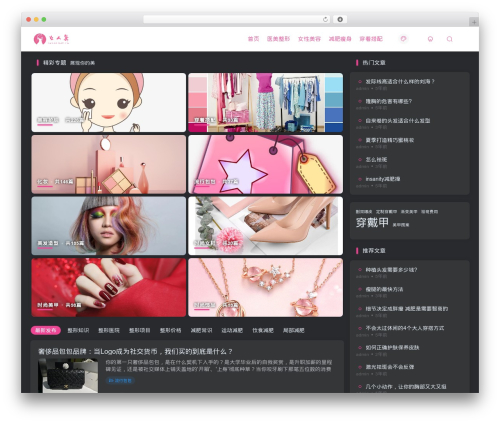500x423 pixels.
Task: Click the 精彩专题 section heading
Action: 54,63
